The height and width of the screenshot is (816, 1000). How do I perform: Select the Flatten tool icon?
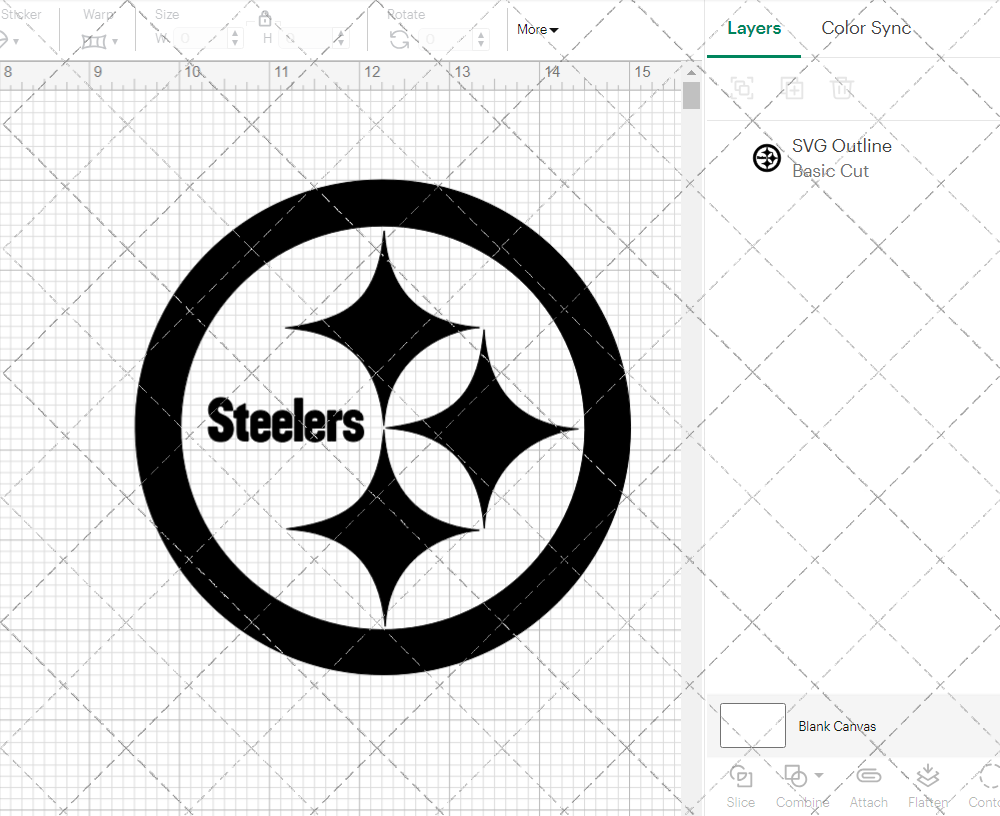(x=927, y=776)
